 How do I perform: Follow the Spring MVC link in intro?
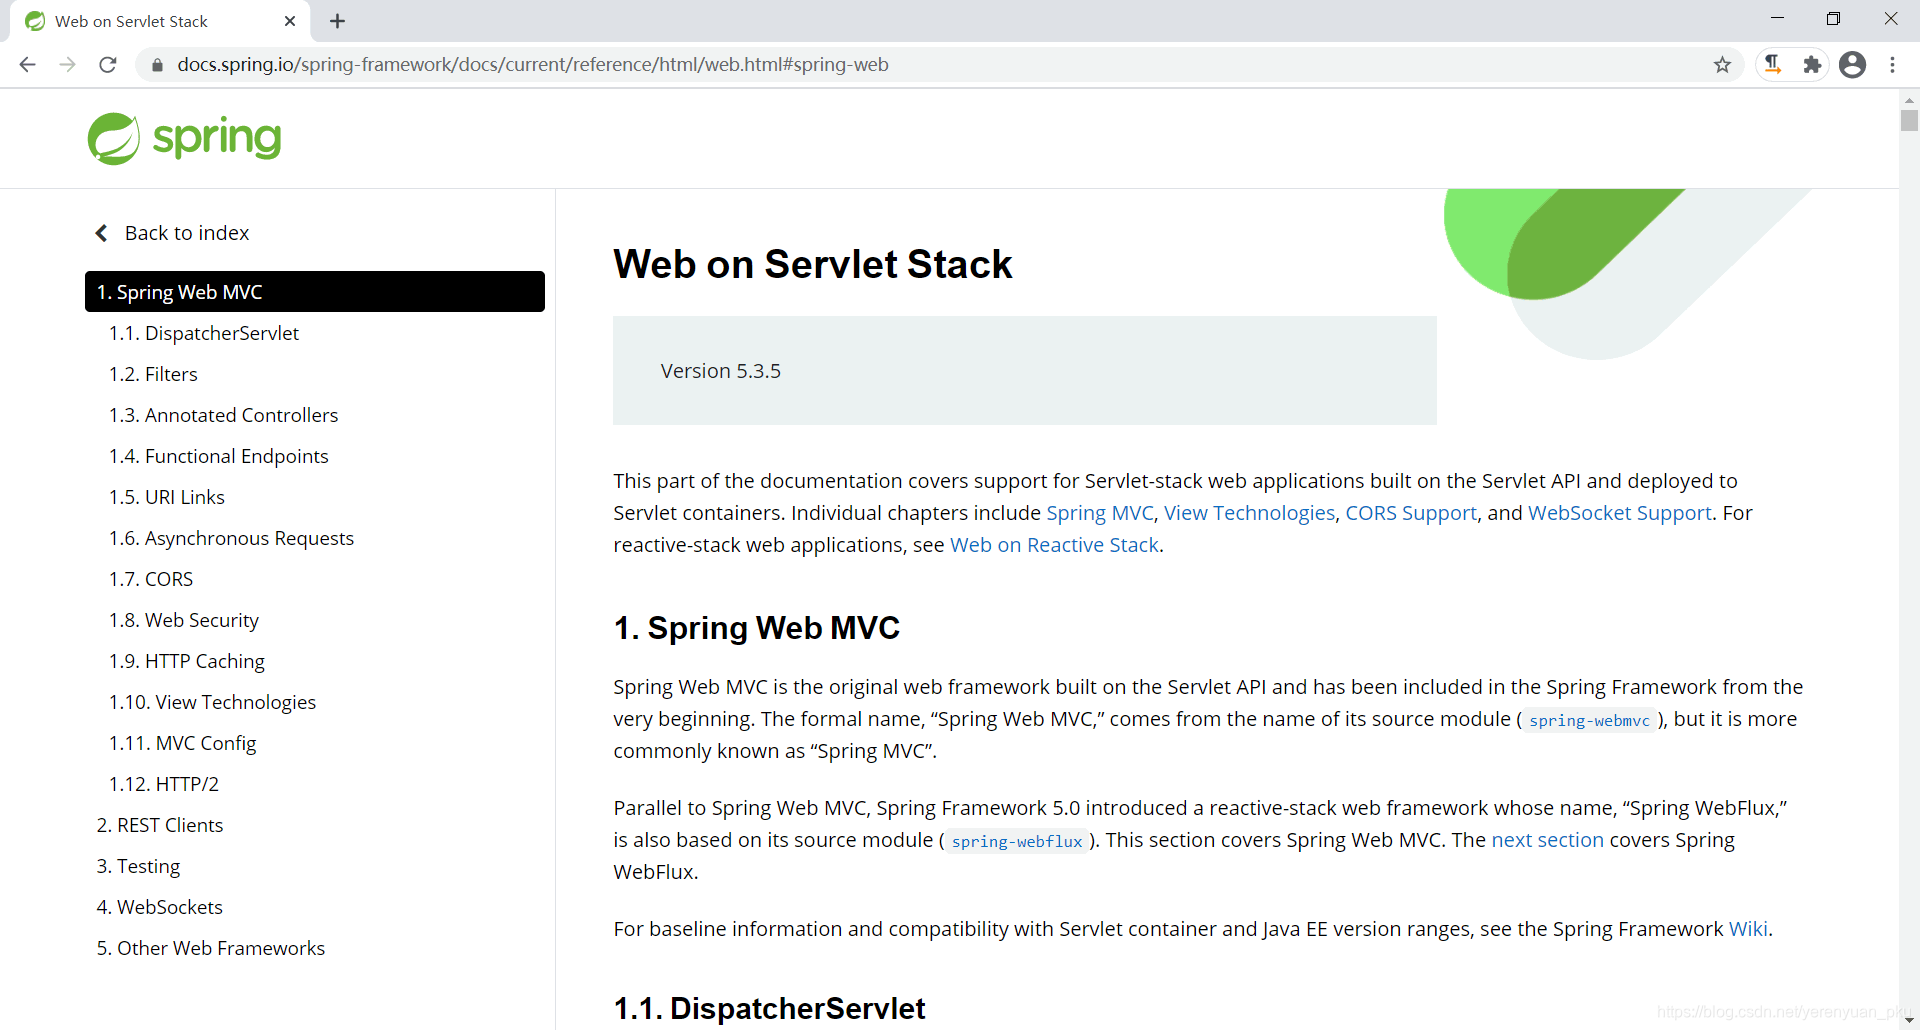[x=1100, y=513]
